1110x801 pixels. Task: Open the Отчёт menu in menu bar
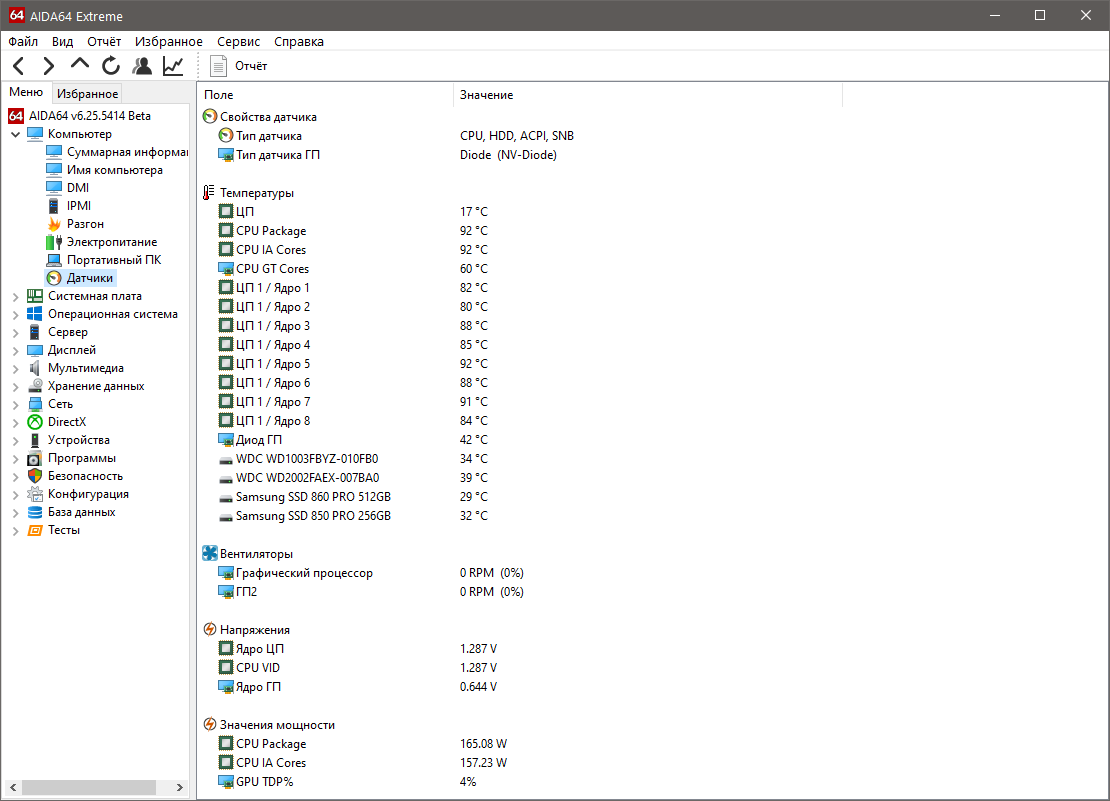tap(104, 42)
